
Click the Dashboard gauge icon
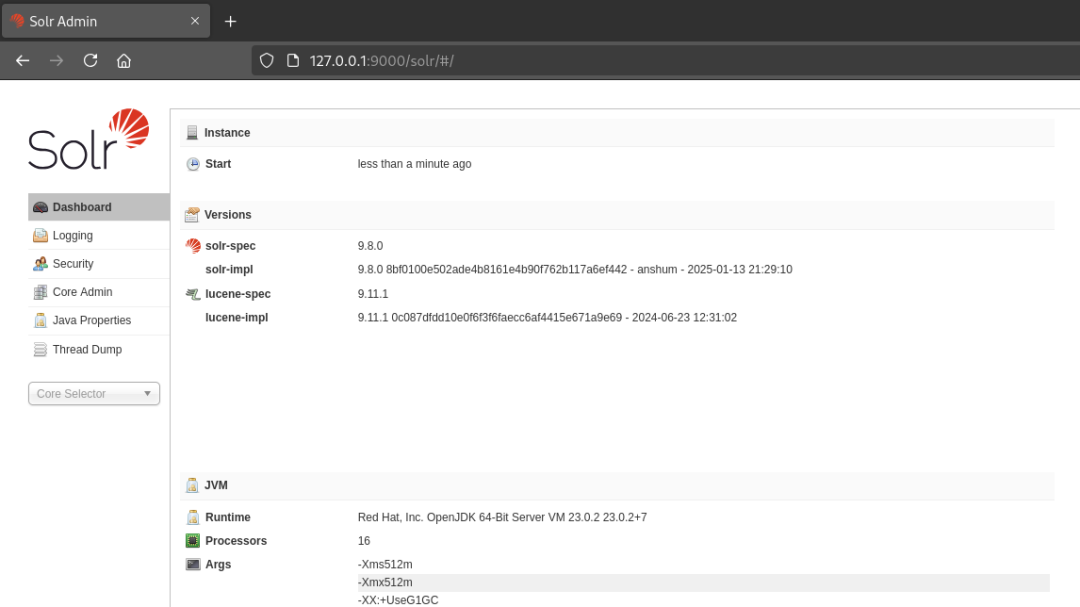tap(40, 207)
